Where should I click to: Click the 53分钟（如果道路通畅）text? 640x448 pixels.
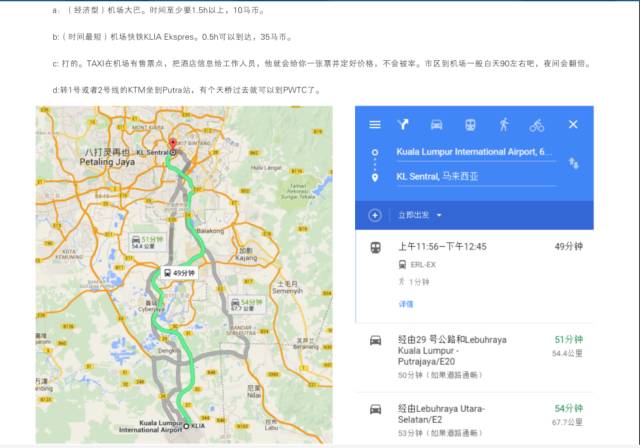pos(440,433)
